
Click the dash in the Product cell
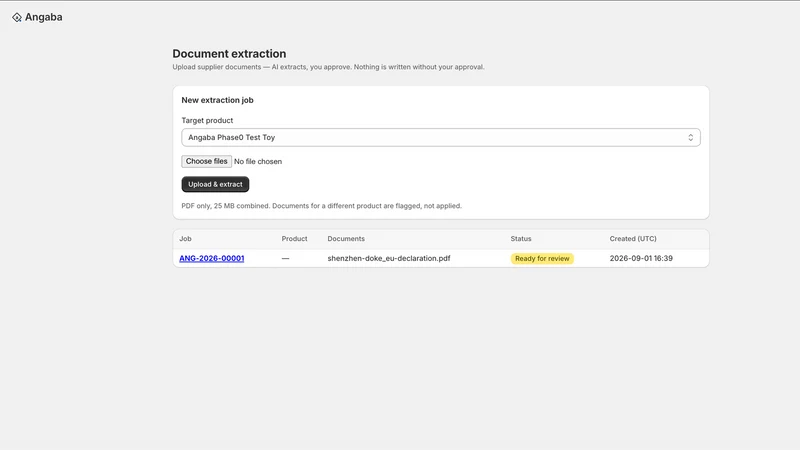click(x=285, y=259)
